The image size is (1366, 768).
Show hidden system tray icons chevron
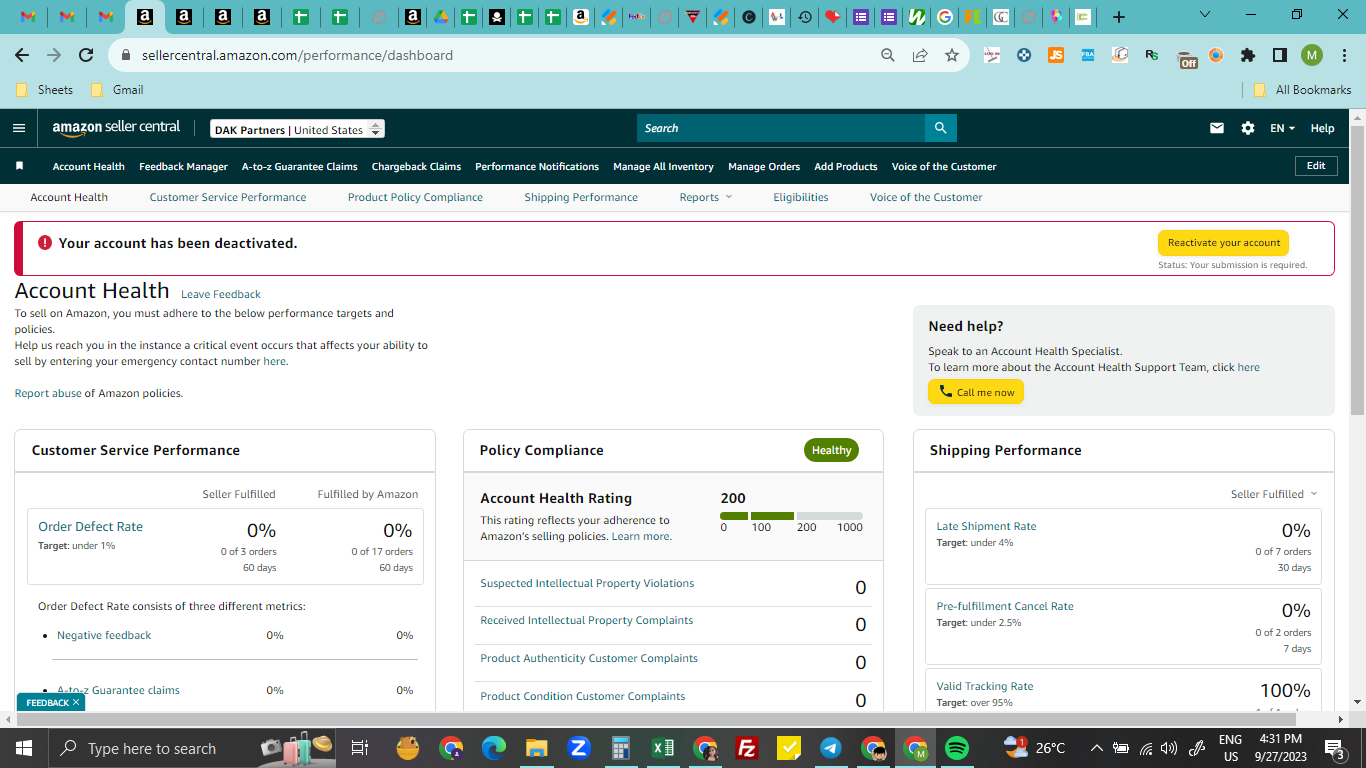[x=1097, y=748]
